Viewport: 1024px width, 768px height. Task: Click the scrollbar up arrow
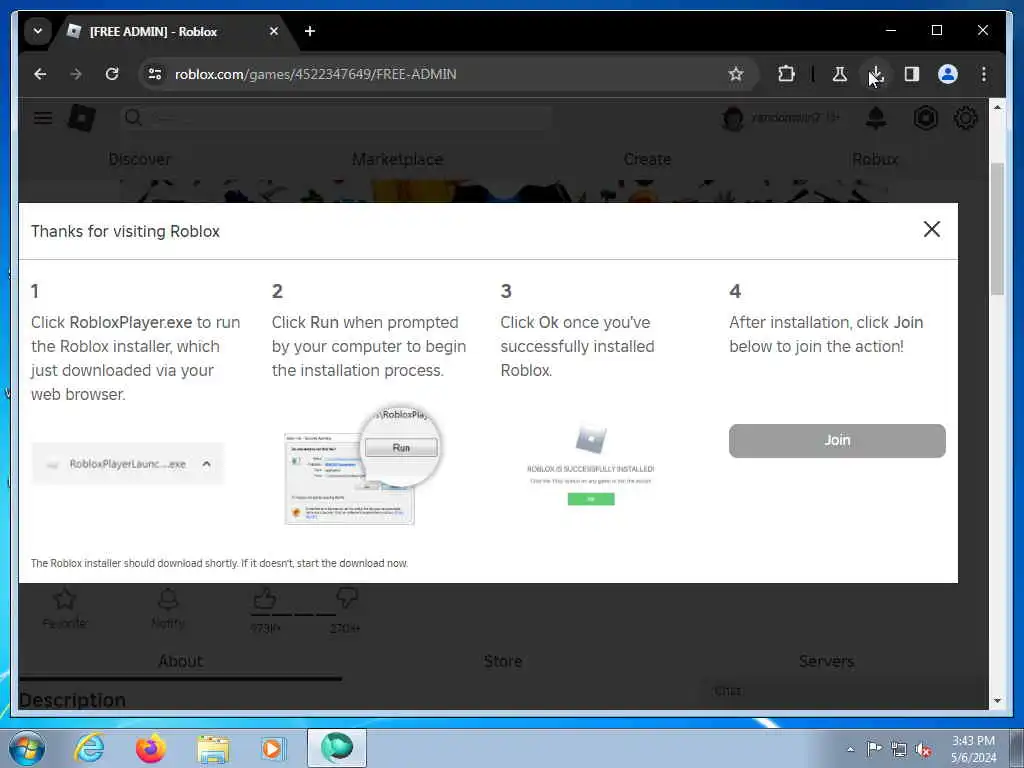pos(997,106)
